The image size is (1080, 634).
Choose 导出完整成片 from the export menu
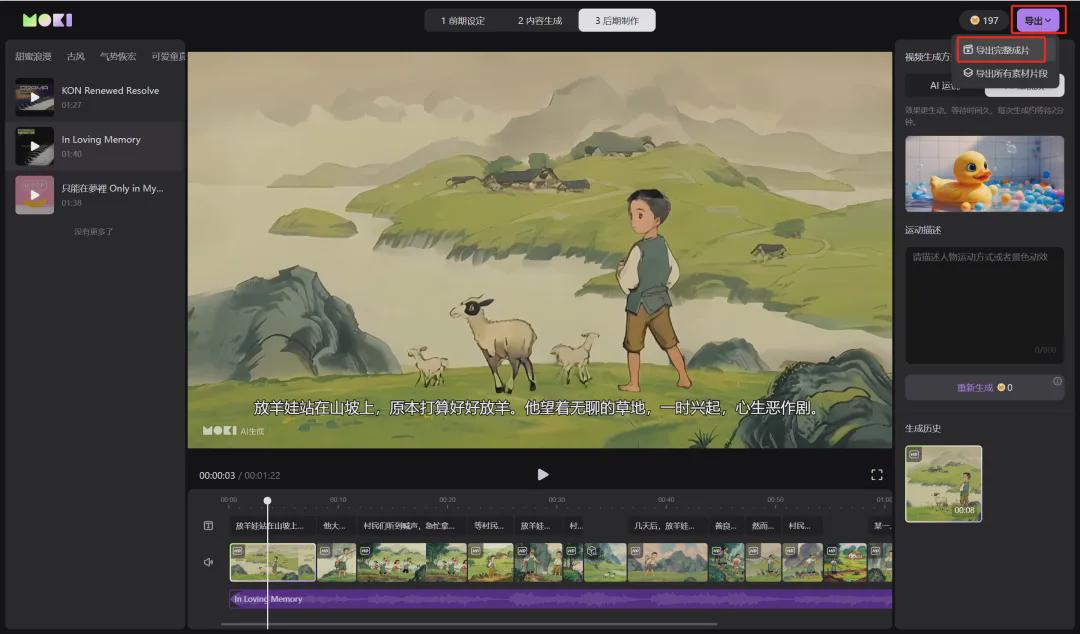pyautogui.click(x=1000, y=47)
